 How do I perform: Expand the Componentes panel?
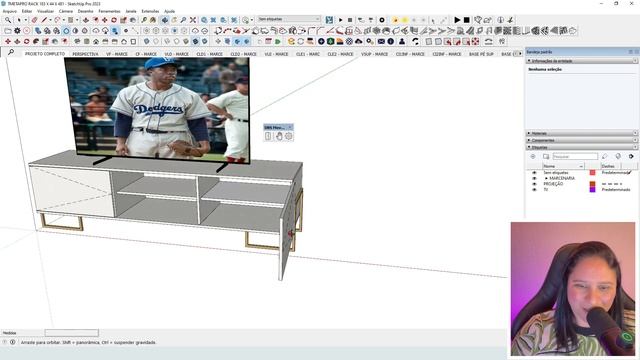(529, 140)
